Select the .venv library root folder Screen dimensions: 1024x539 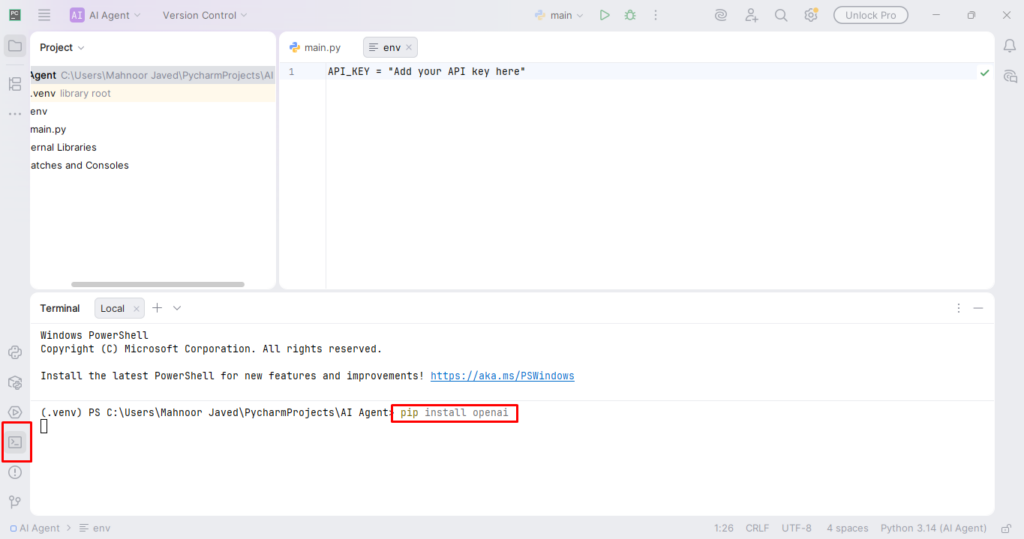click(x=152, y=93)
